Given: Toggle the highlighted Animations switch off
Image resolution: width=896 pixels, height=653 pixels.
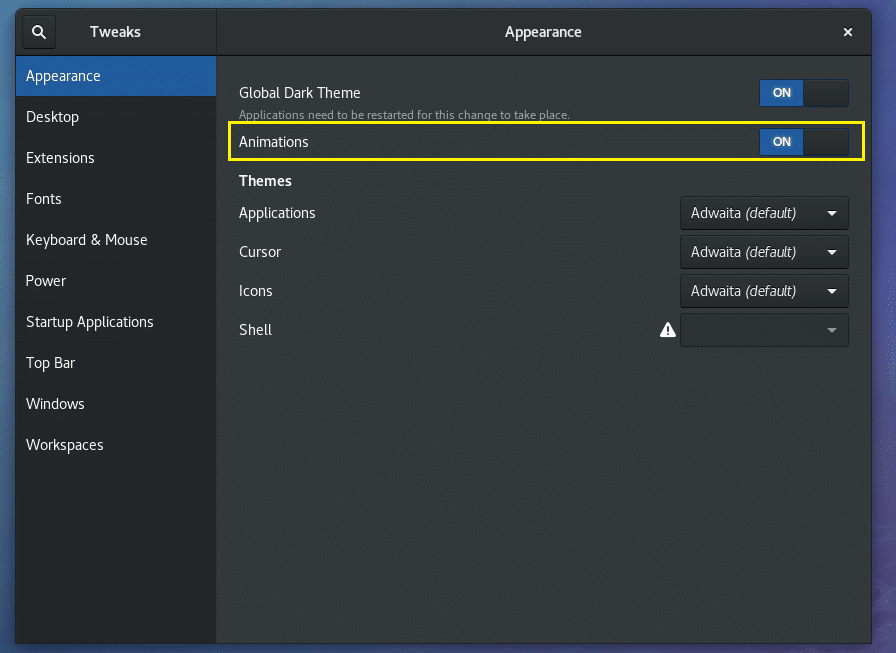Looking at the screenshot, I should point(804,141).
